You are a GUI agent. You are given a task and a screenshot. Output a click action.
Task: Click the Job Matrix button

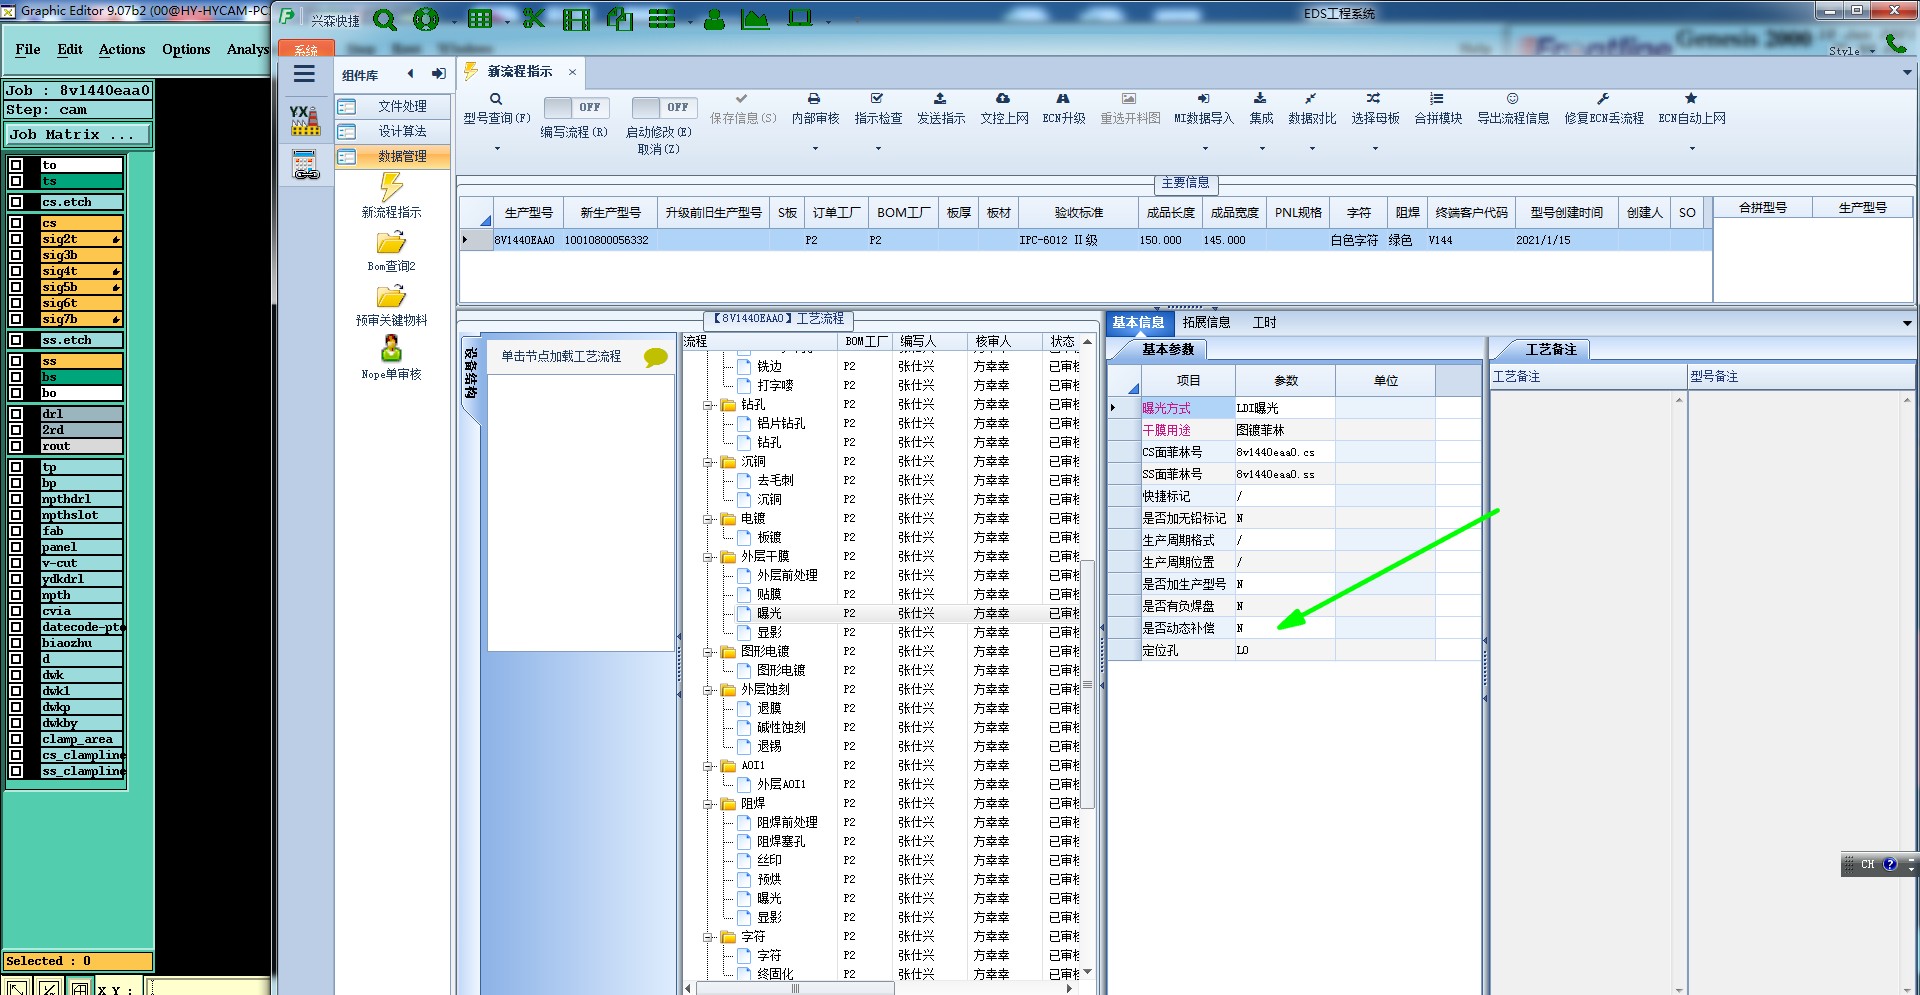[x=78, y=134]
